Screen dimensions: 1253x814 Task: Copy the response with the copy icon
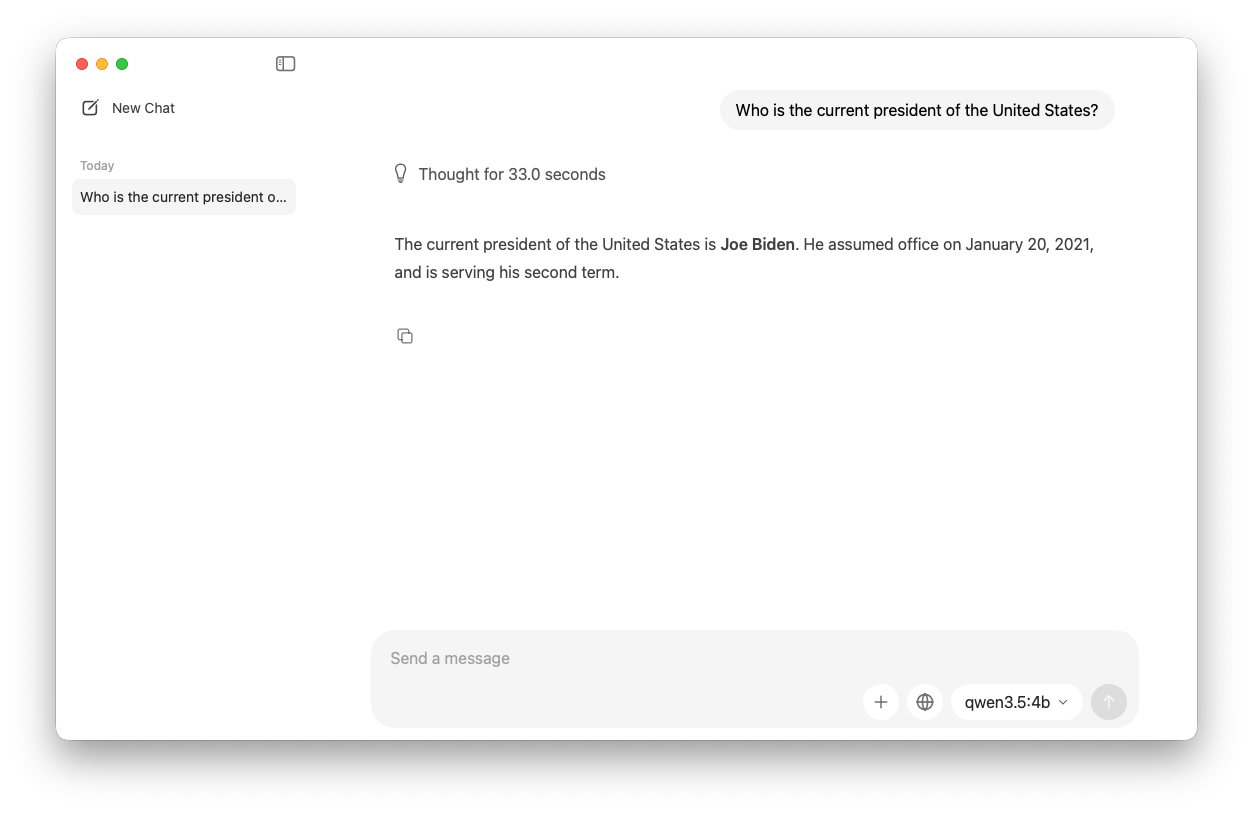click(x=405, y=336)
